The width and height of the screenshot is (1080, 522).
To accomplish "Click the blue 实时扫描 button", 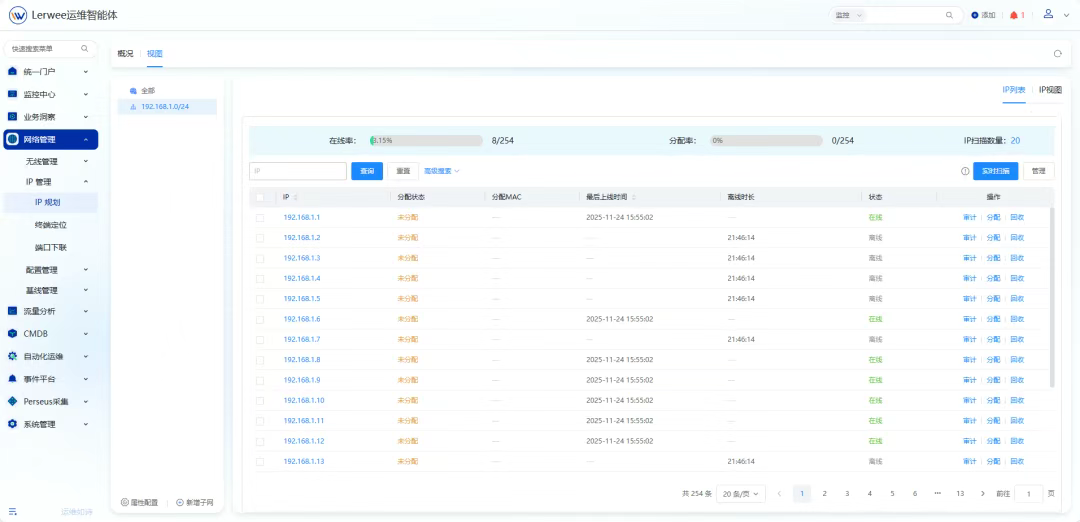I will click(995, 171).
